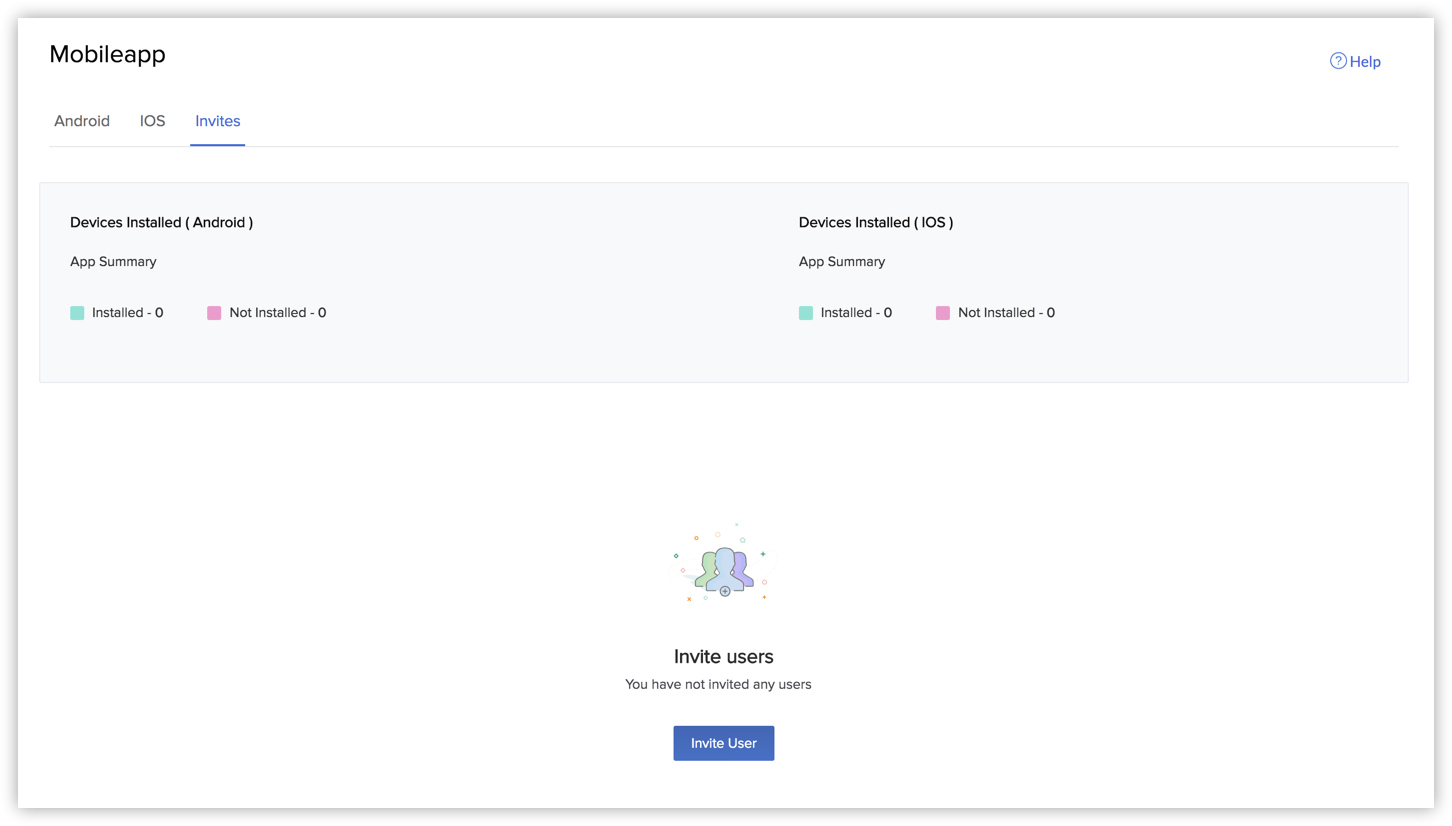Select the Invites tab
Screen dimensions: 1452x826
(x=217, y=121)
